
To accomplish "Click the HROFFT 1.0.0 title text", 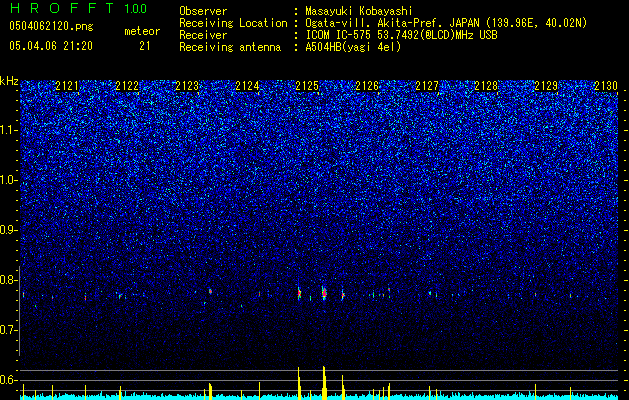I will [78, 8].
